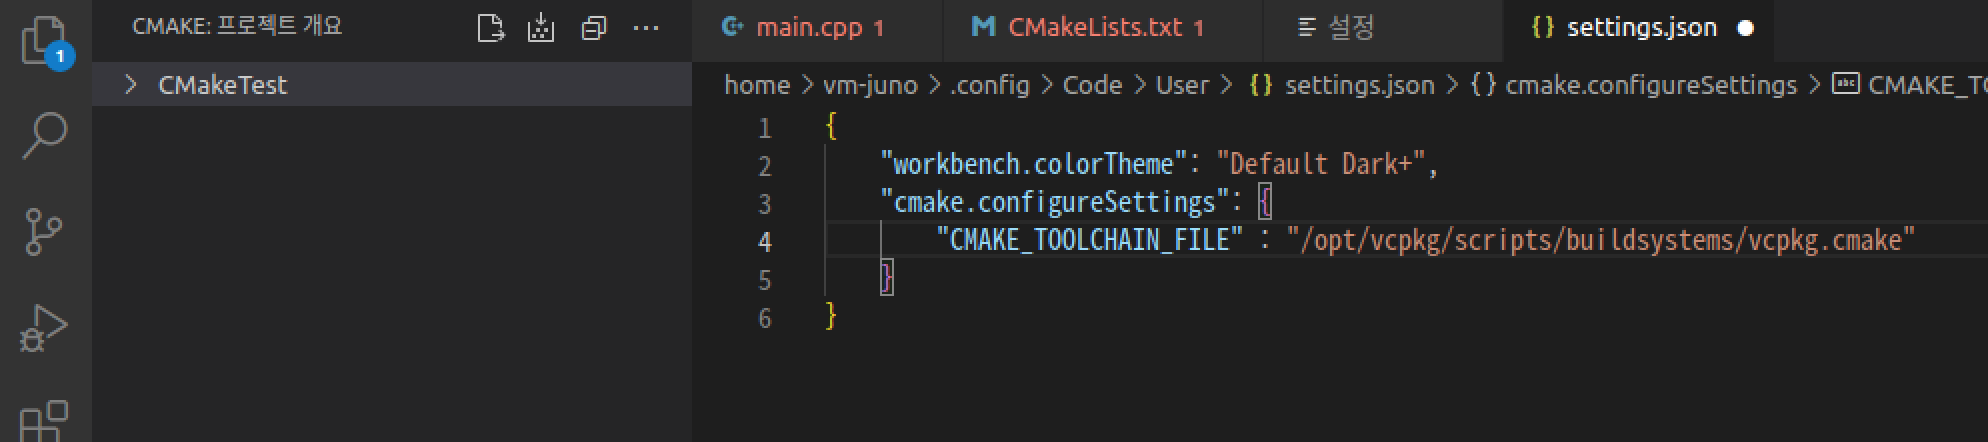Click line number 4 in the gutter
Screen dimensions: 1988x442
click(765, 242)
